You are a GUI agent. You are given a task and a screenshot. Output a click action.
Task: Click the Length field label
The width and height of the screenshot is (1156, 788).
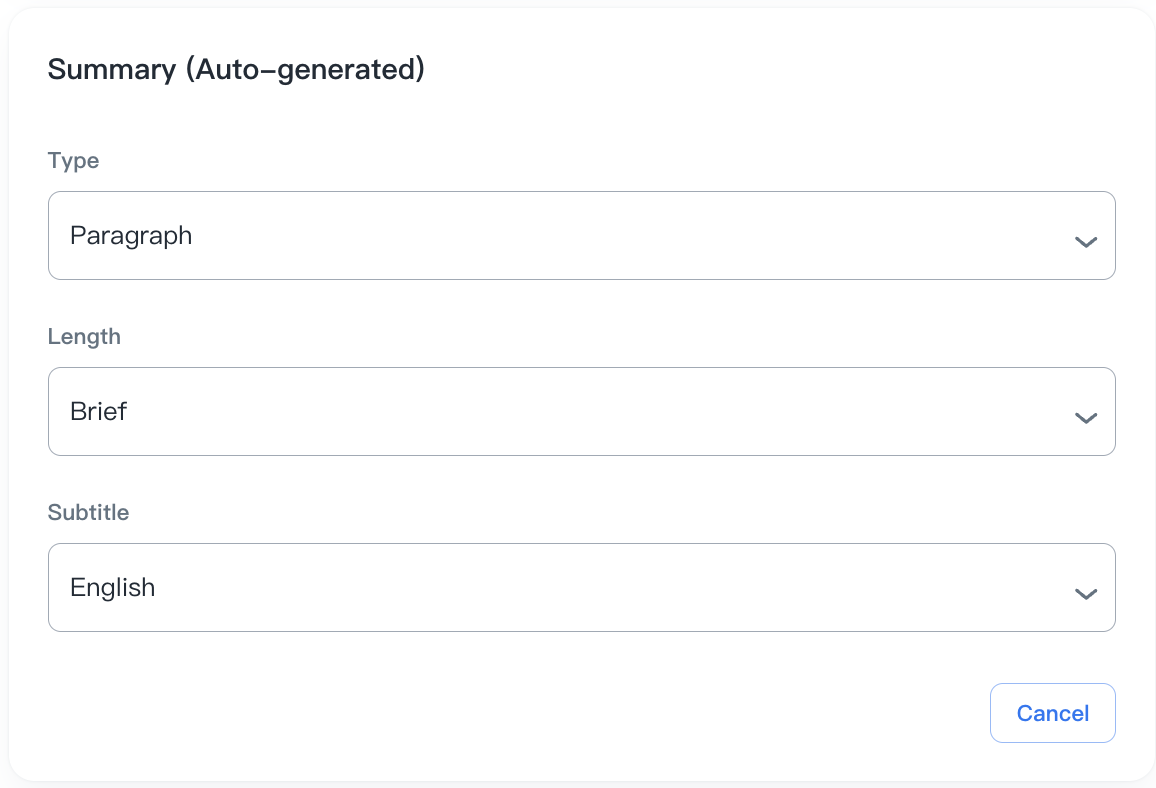[84, 337]
